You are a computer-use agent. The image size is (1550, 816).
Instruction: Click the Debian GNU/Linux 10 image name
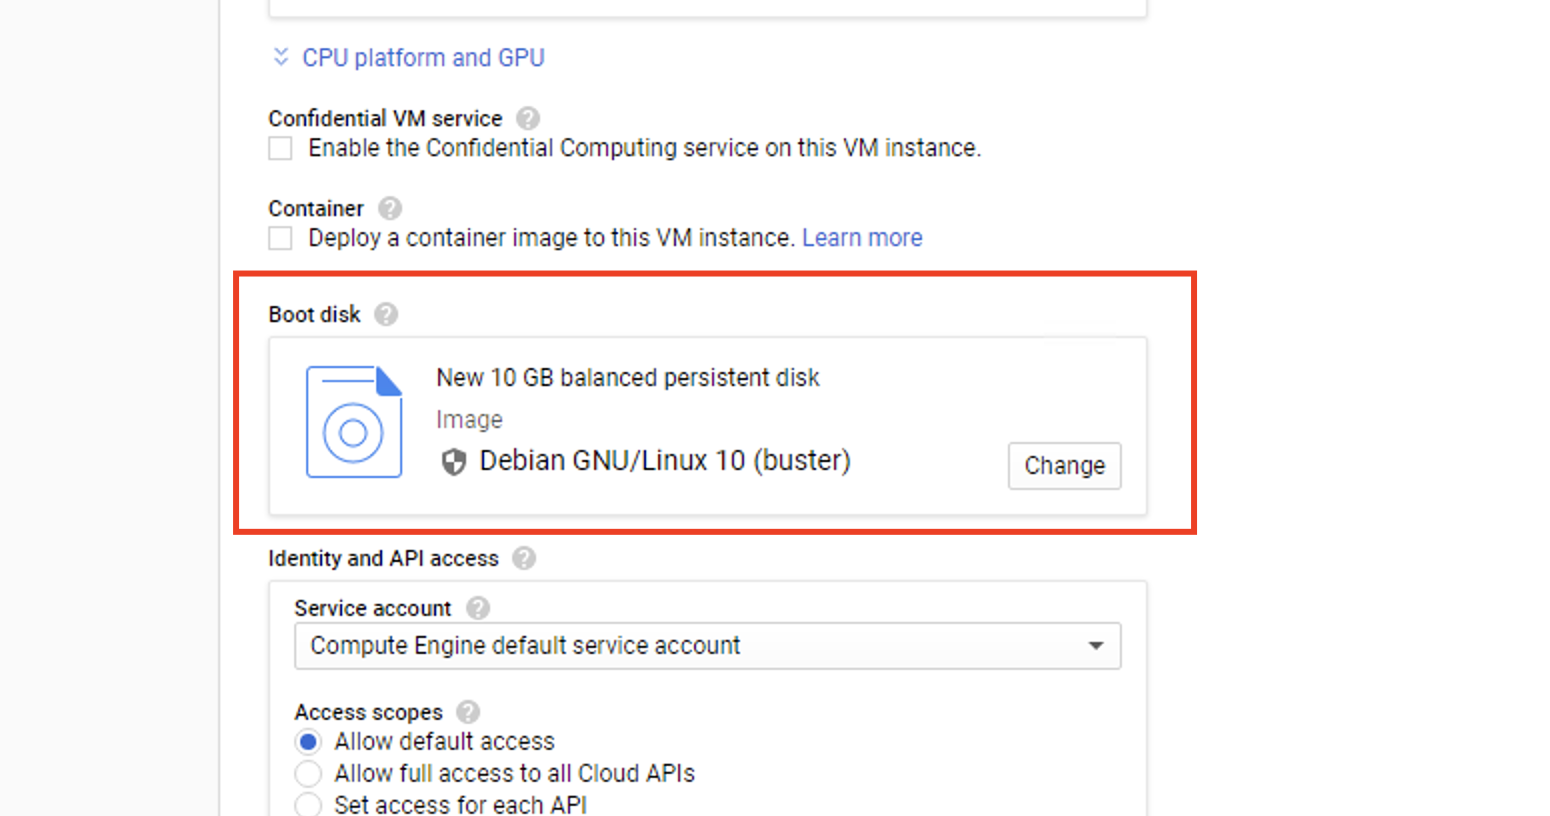coord(665,461)
